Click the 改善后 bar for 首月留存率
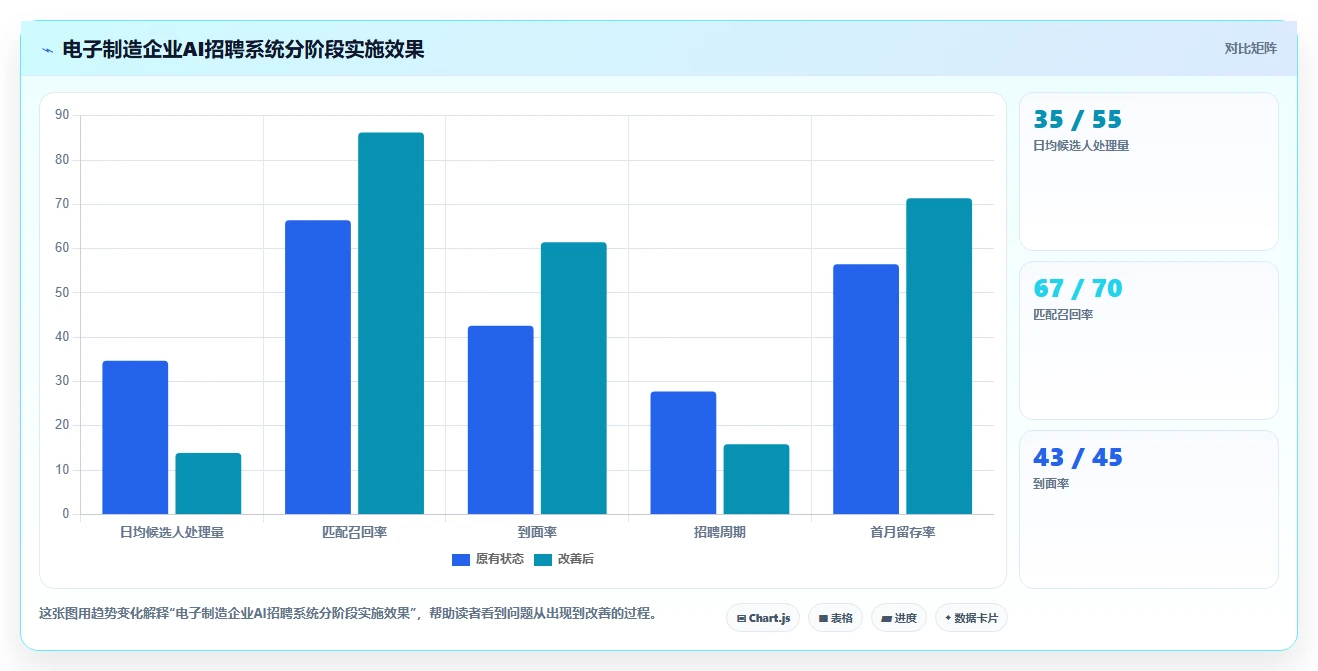The height and width of the screenshot is (671, 1318). (x=939, y=356)
